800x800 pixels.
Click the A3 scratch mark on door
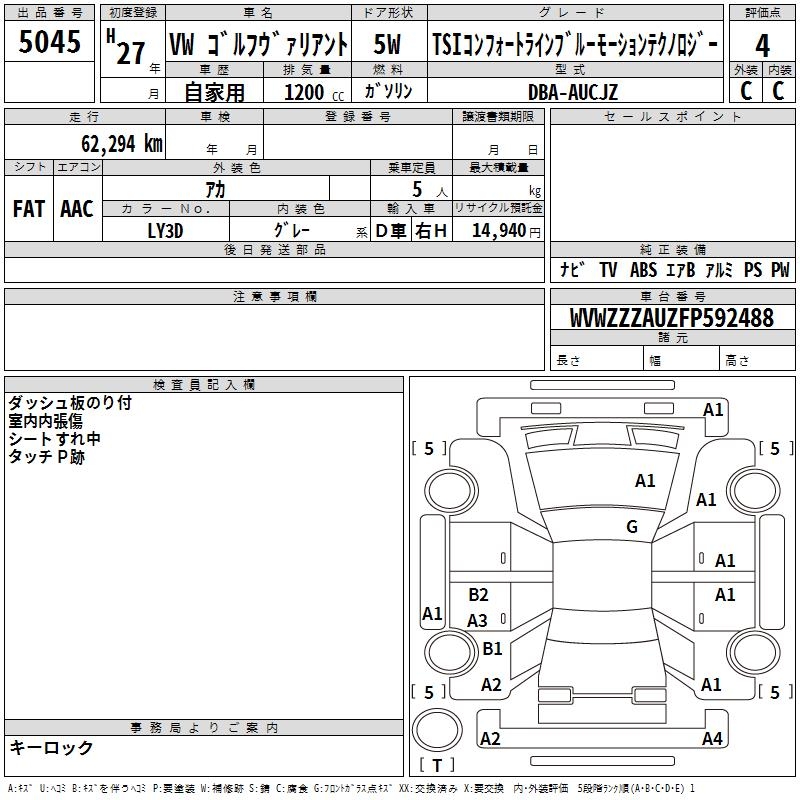click(x=477, y=620)
